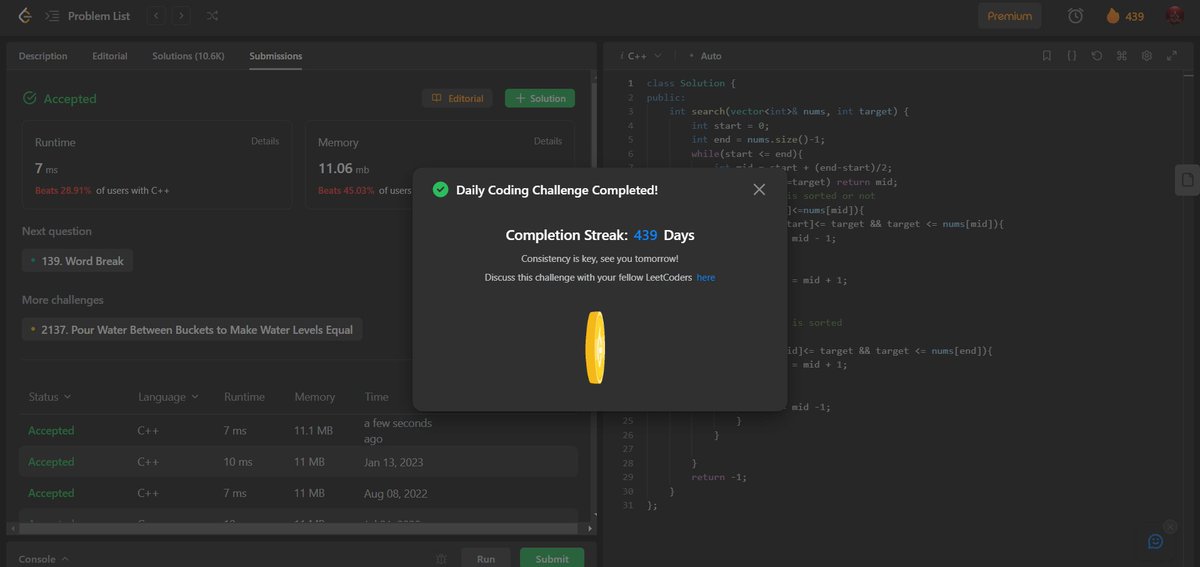Click the Premium button

[1009, 16]
